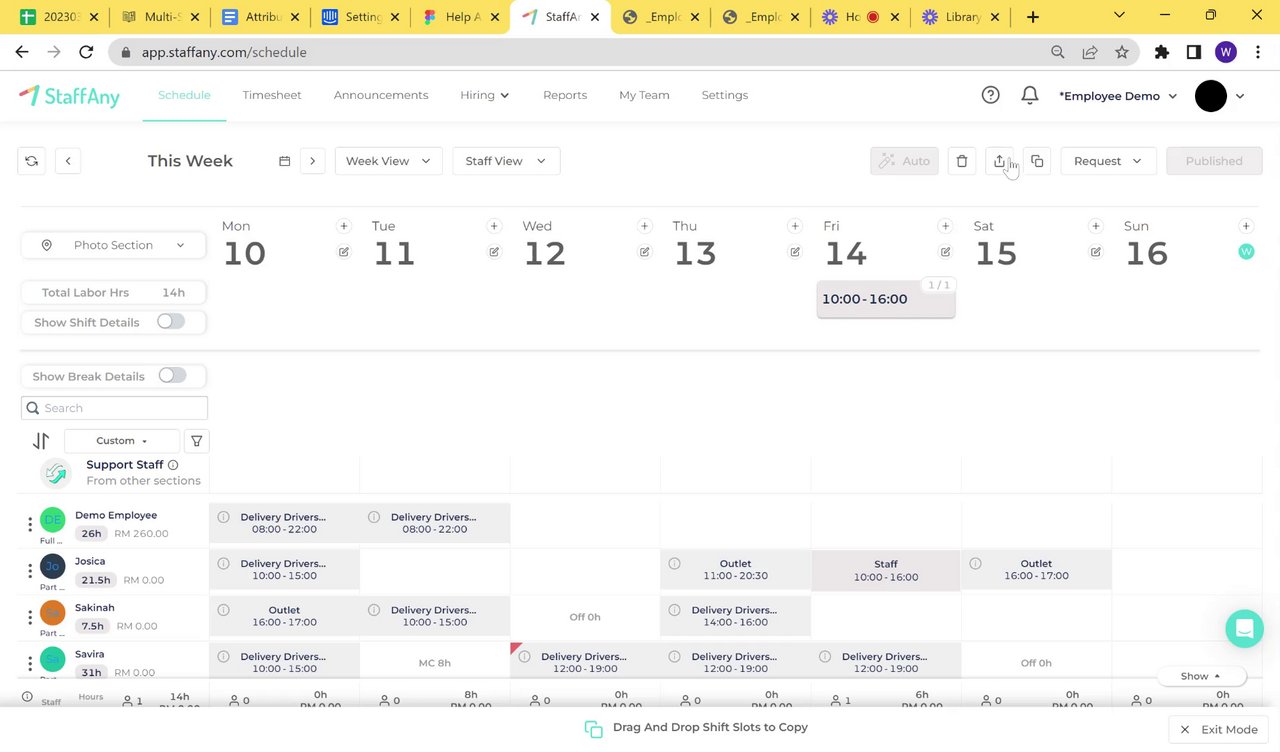Click the export schedule upload icon
This screenshot has width=1280, height=752.
pos(999,161)
